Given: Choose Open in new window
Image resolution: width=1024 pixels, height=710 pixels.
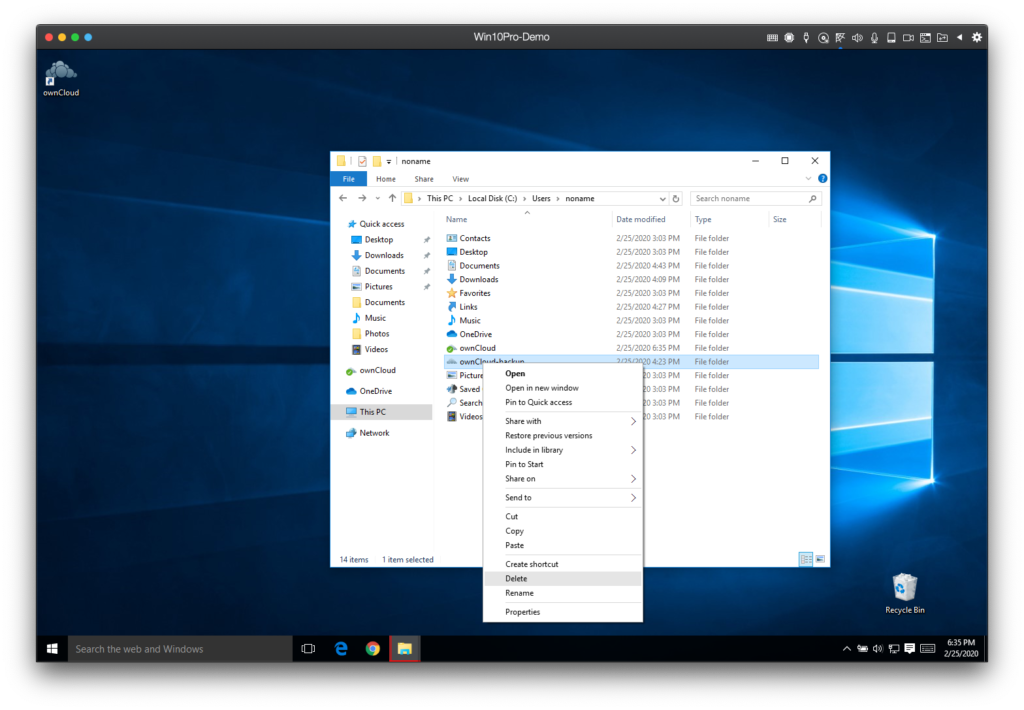Looking at the screenshot, I should 562,388.
